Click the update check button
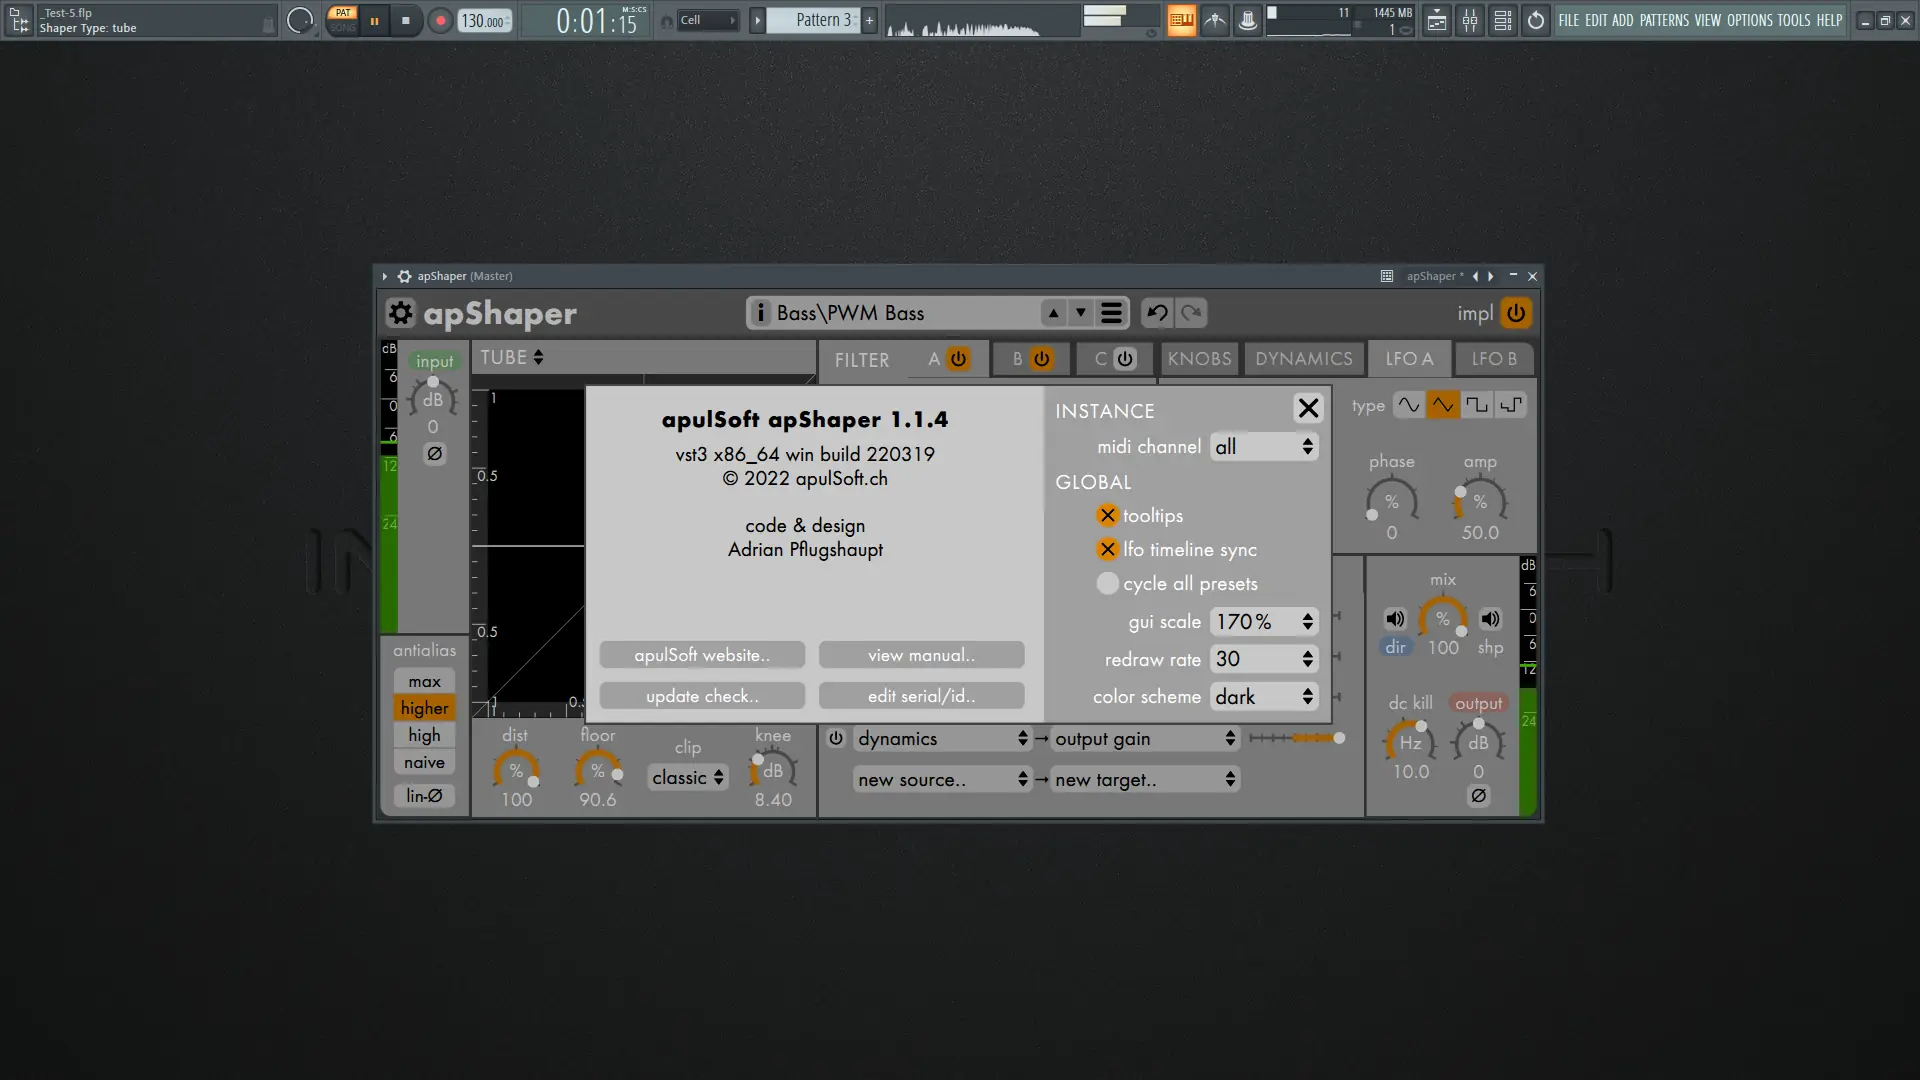1920x1080 pixels. (702, 697)
